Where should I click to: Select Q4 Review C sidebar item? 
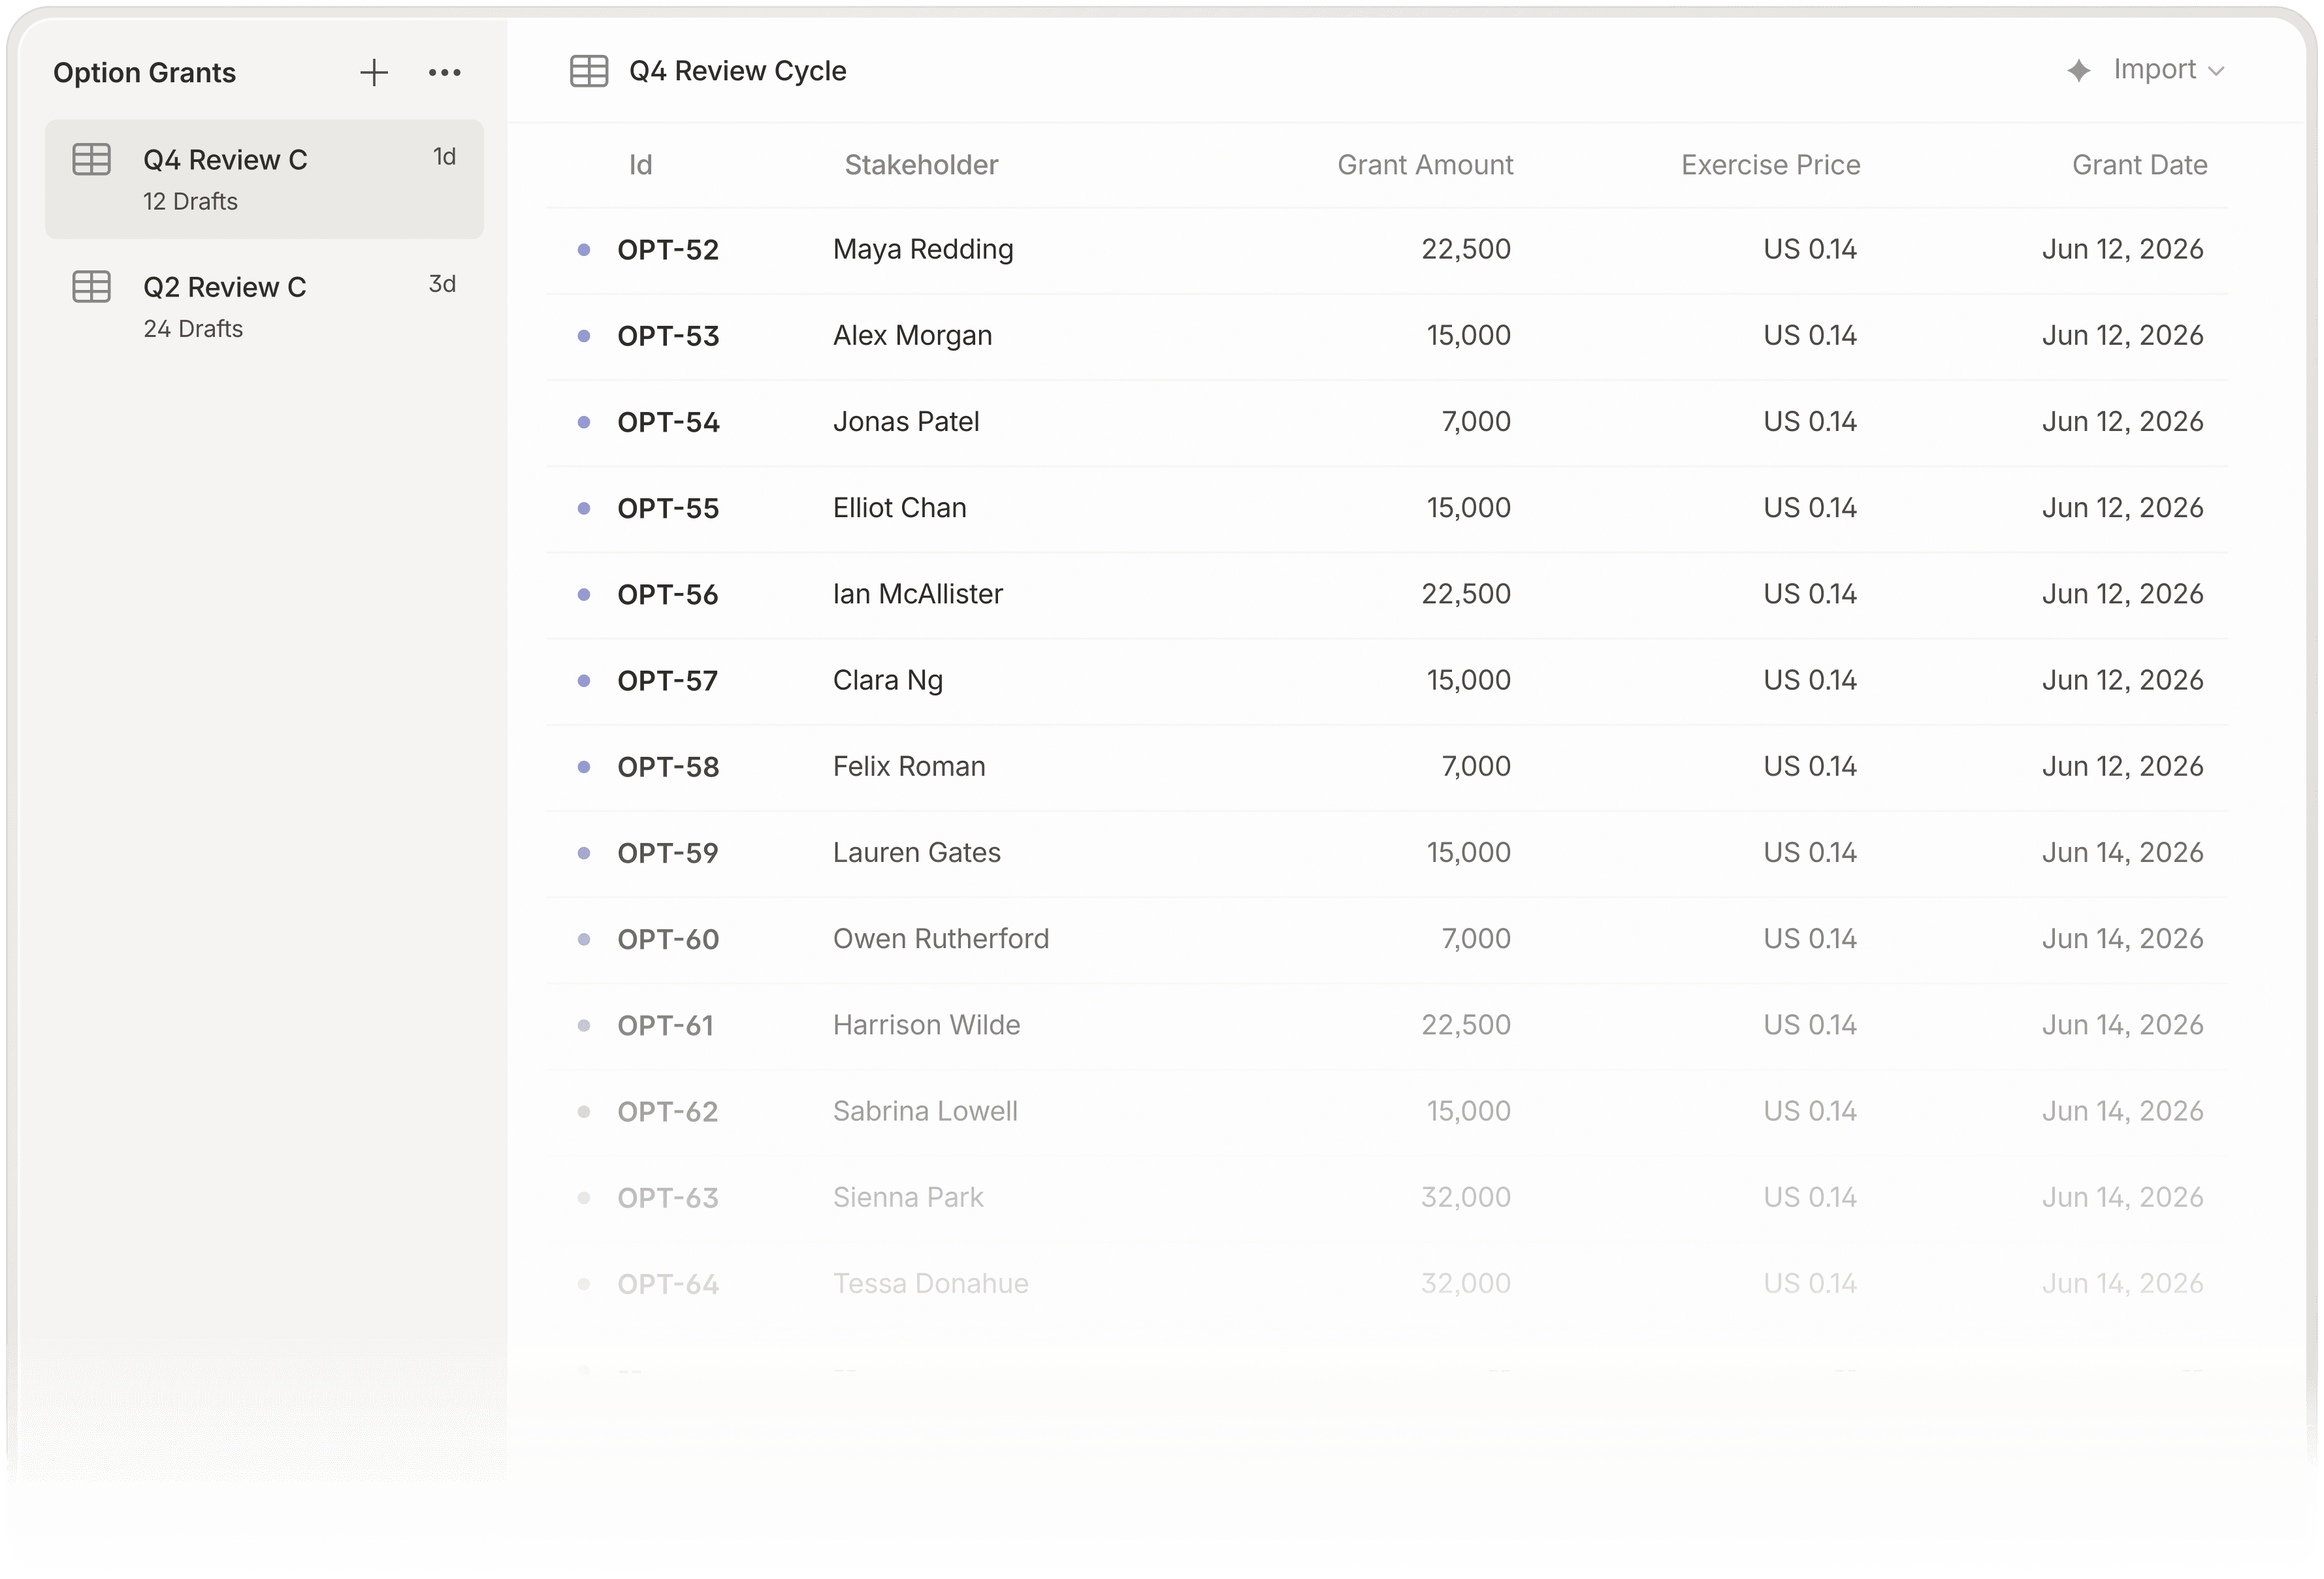coord(264,179)
